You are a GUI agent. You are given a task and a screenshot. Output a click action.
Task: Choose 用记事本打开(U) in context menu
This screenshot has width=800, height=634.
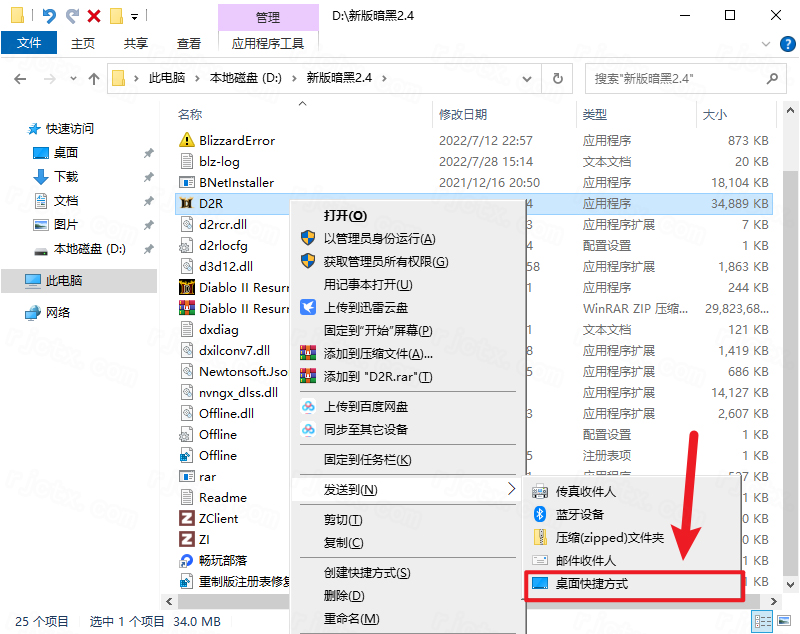tap(368, 284)
